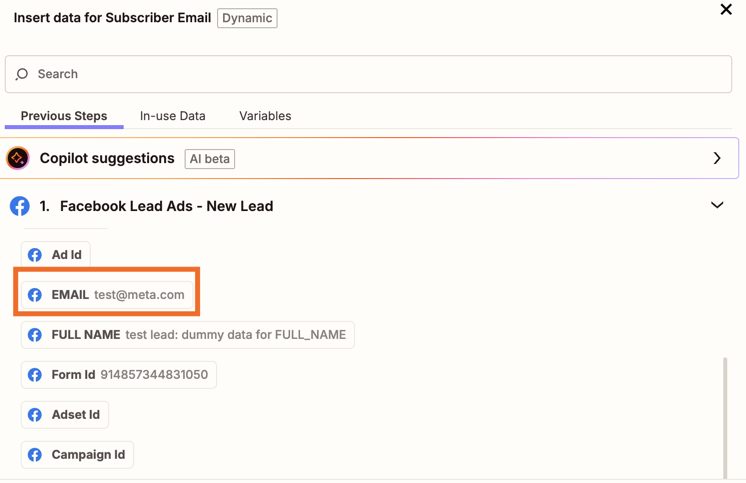
Task: Click the Facebook icon beside Adset Id
Action: point(35,415)
